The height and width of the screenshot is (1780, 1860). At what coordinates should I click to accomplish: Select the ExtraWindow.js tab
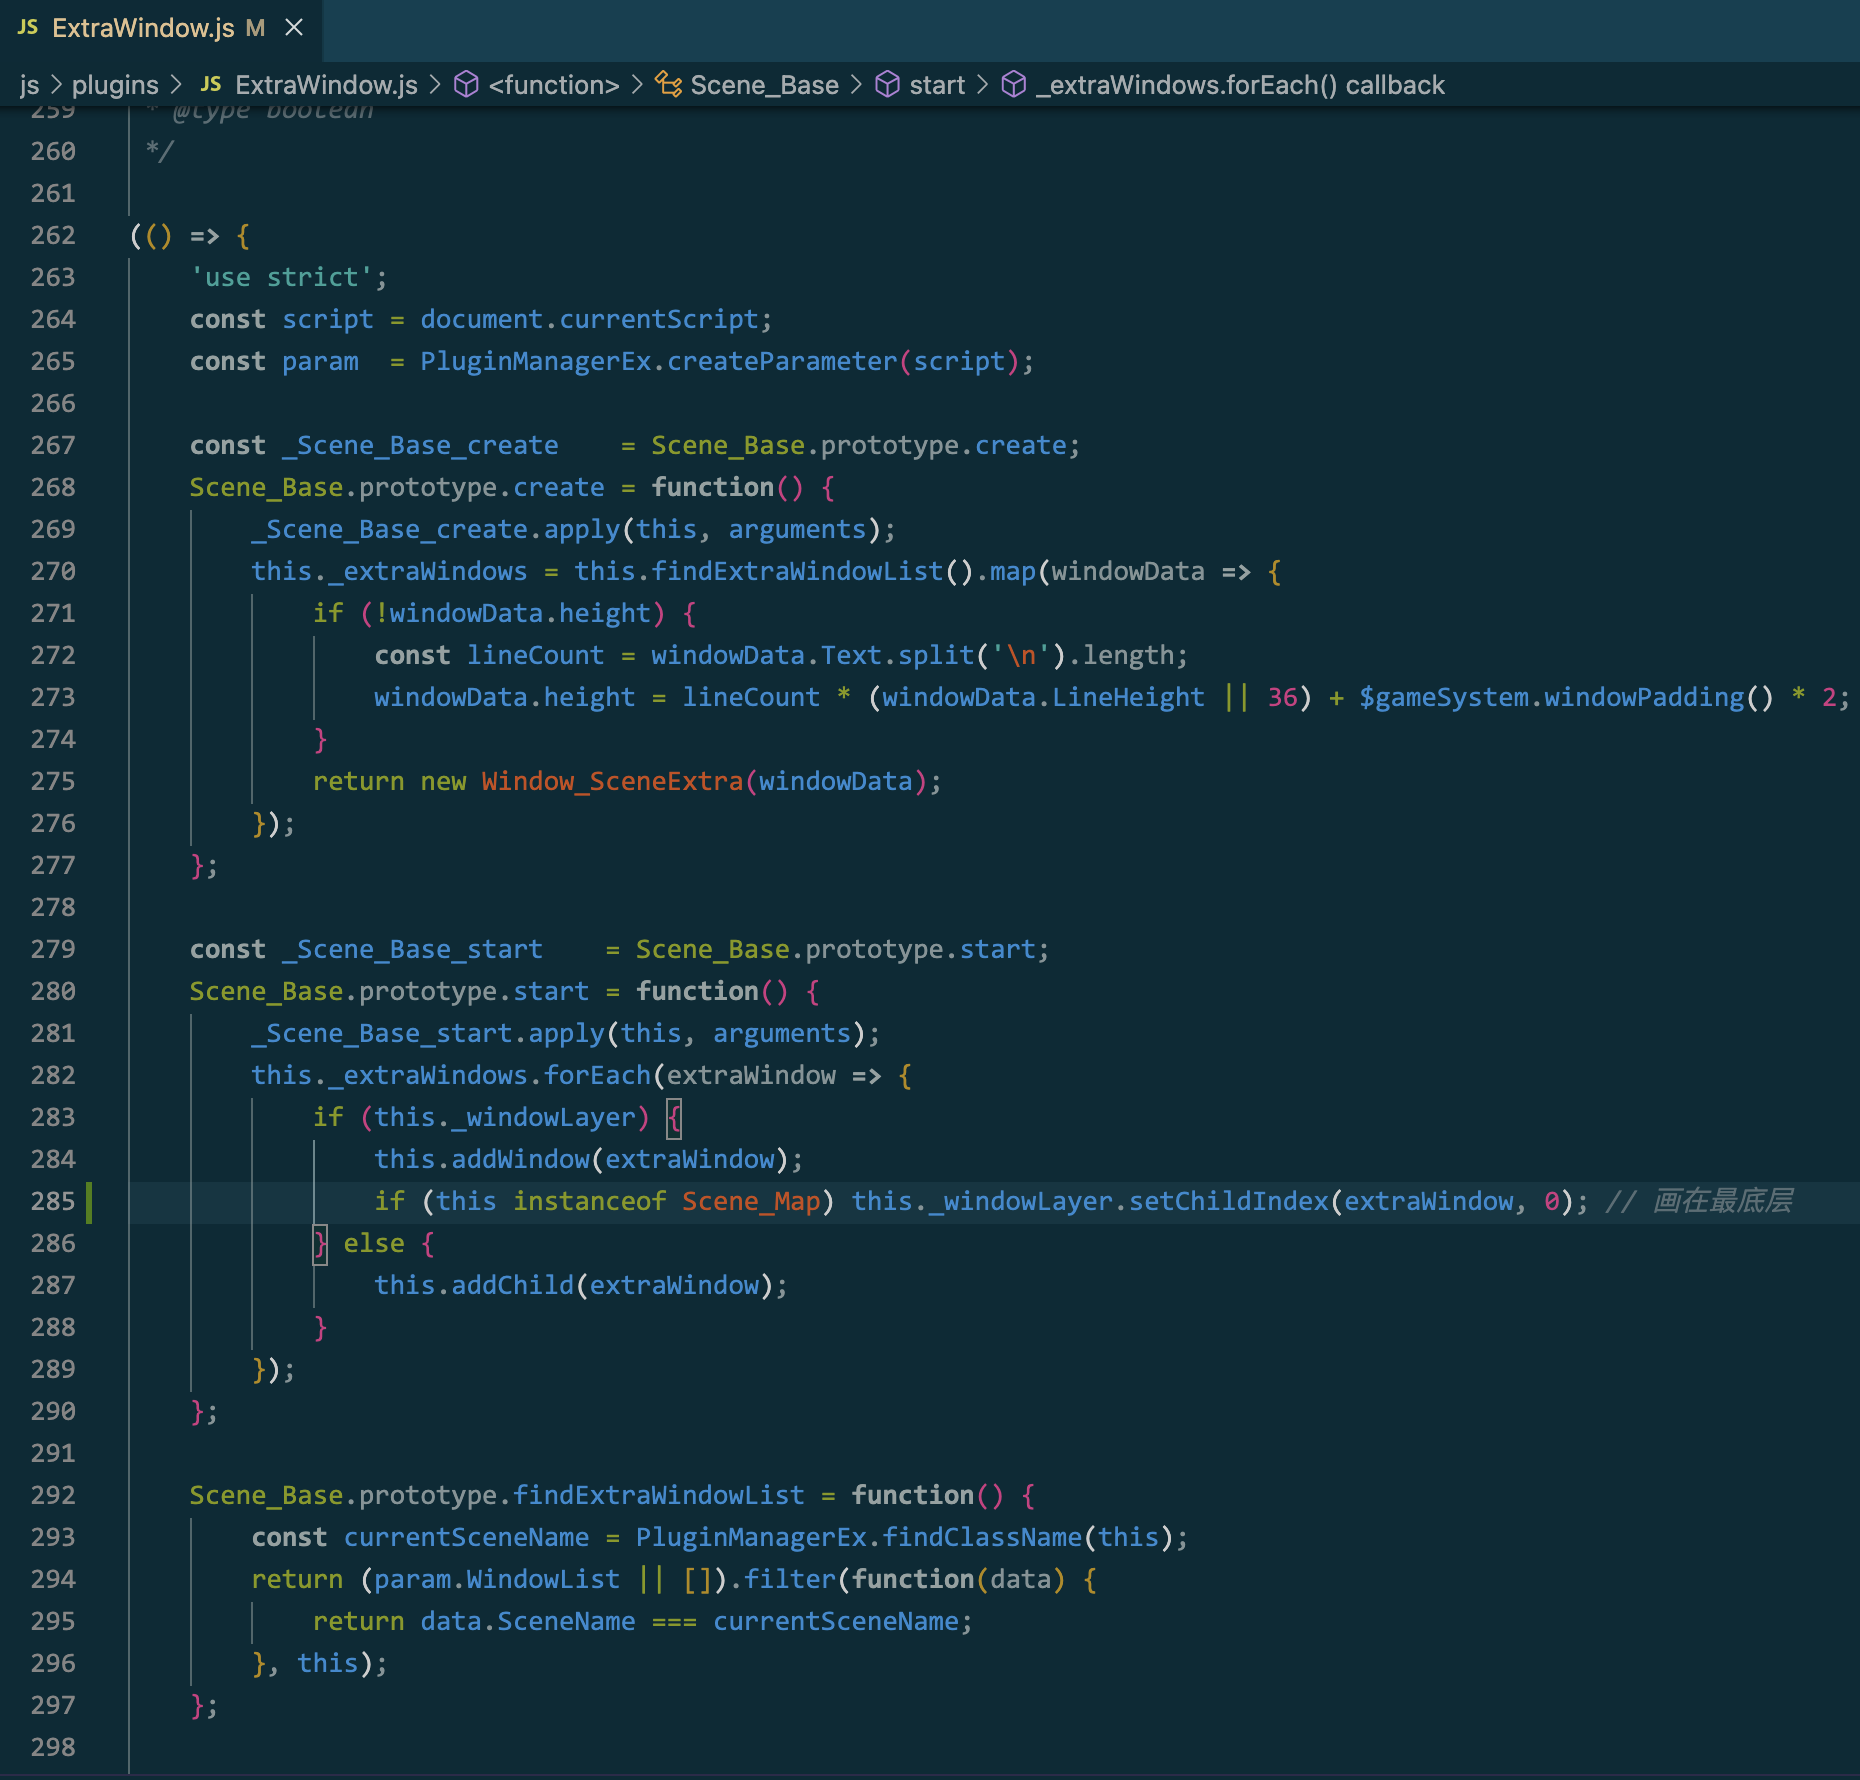click(x=160, y=28)
